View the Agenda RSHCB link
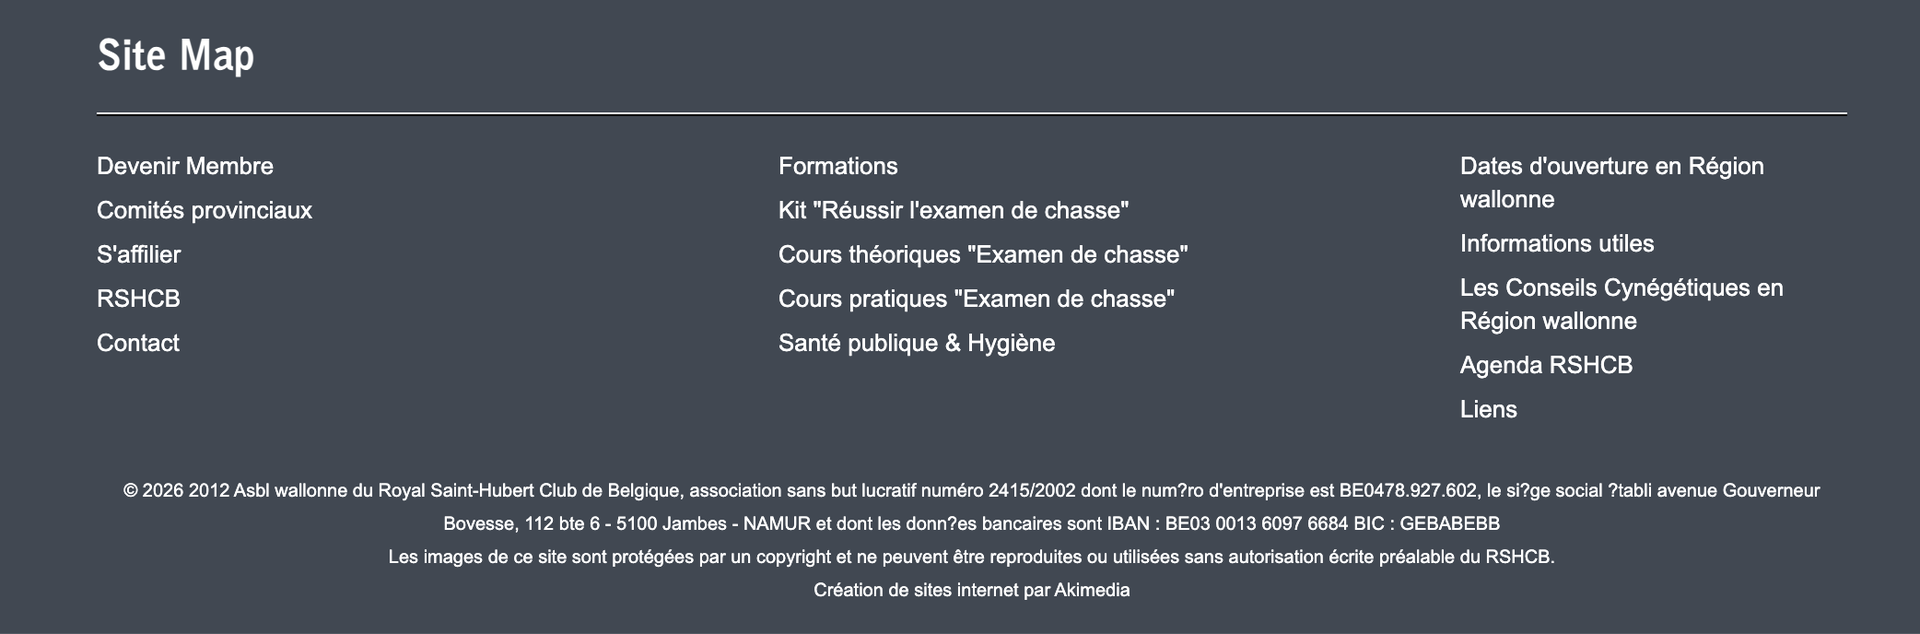The image size is (1920, 634). [x=1546, y=365]
